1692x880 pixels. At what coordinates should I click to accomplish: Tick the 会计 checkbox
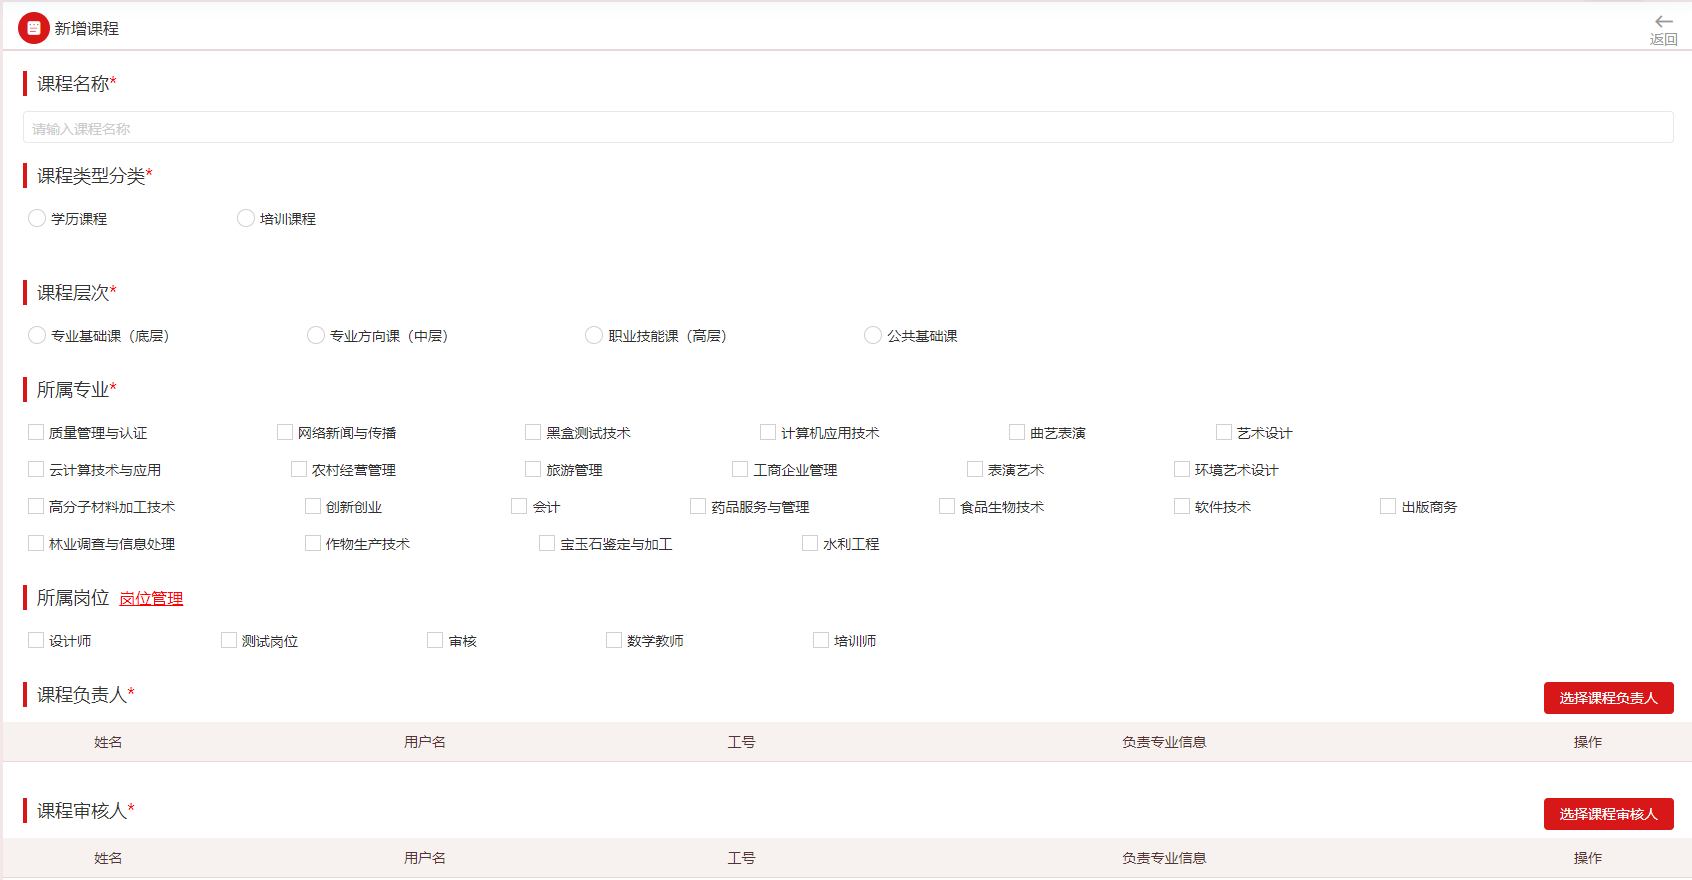click(519, 506)
